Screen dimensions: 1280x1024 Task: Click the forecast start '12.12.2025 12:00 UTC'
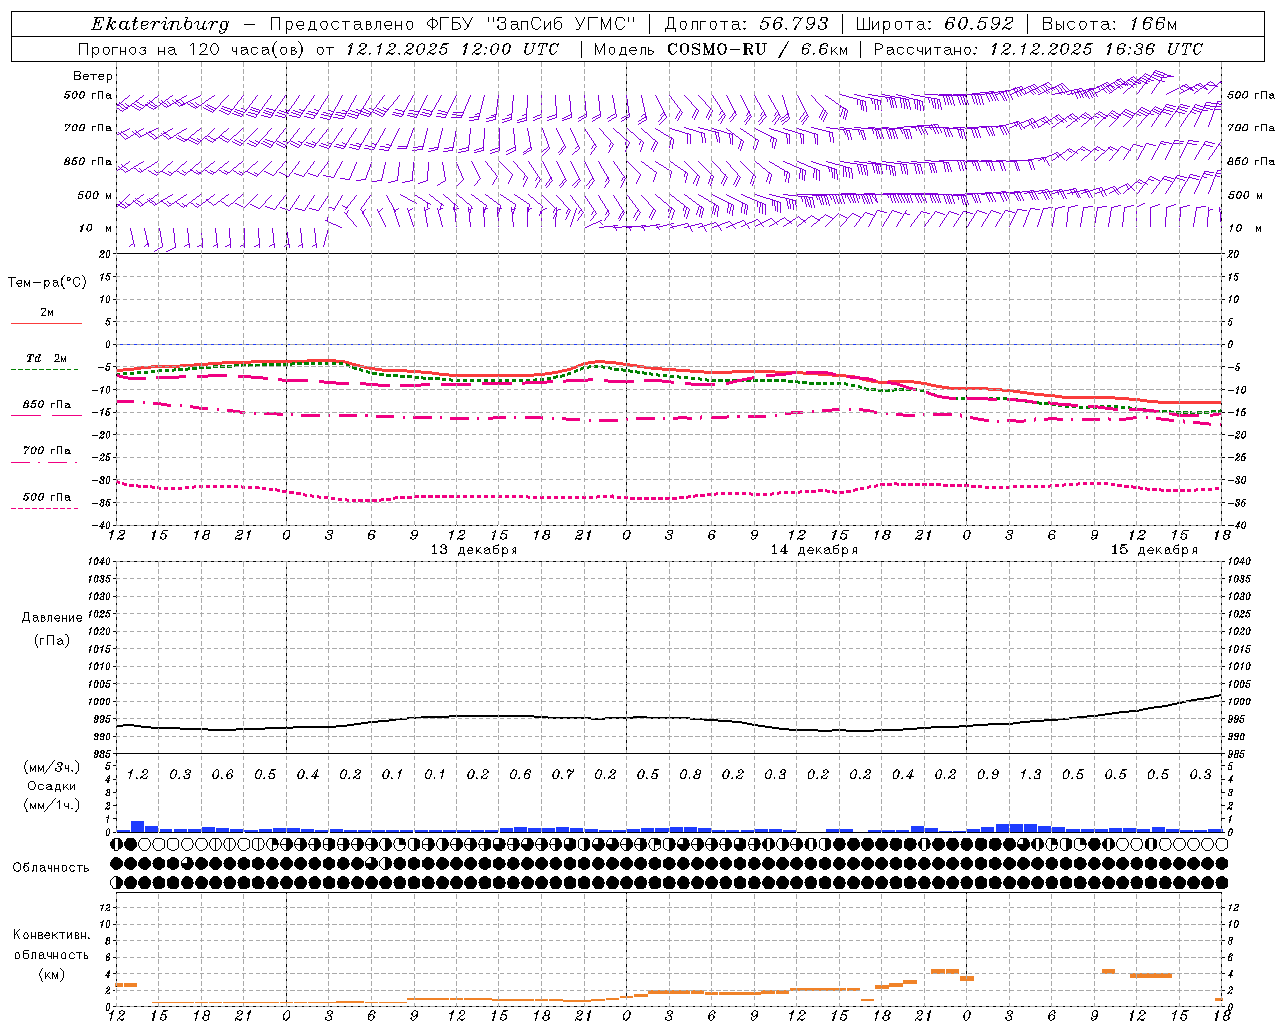click(452, 49)
